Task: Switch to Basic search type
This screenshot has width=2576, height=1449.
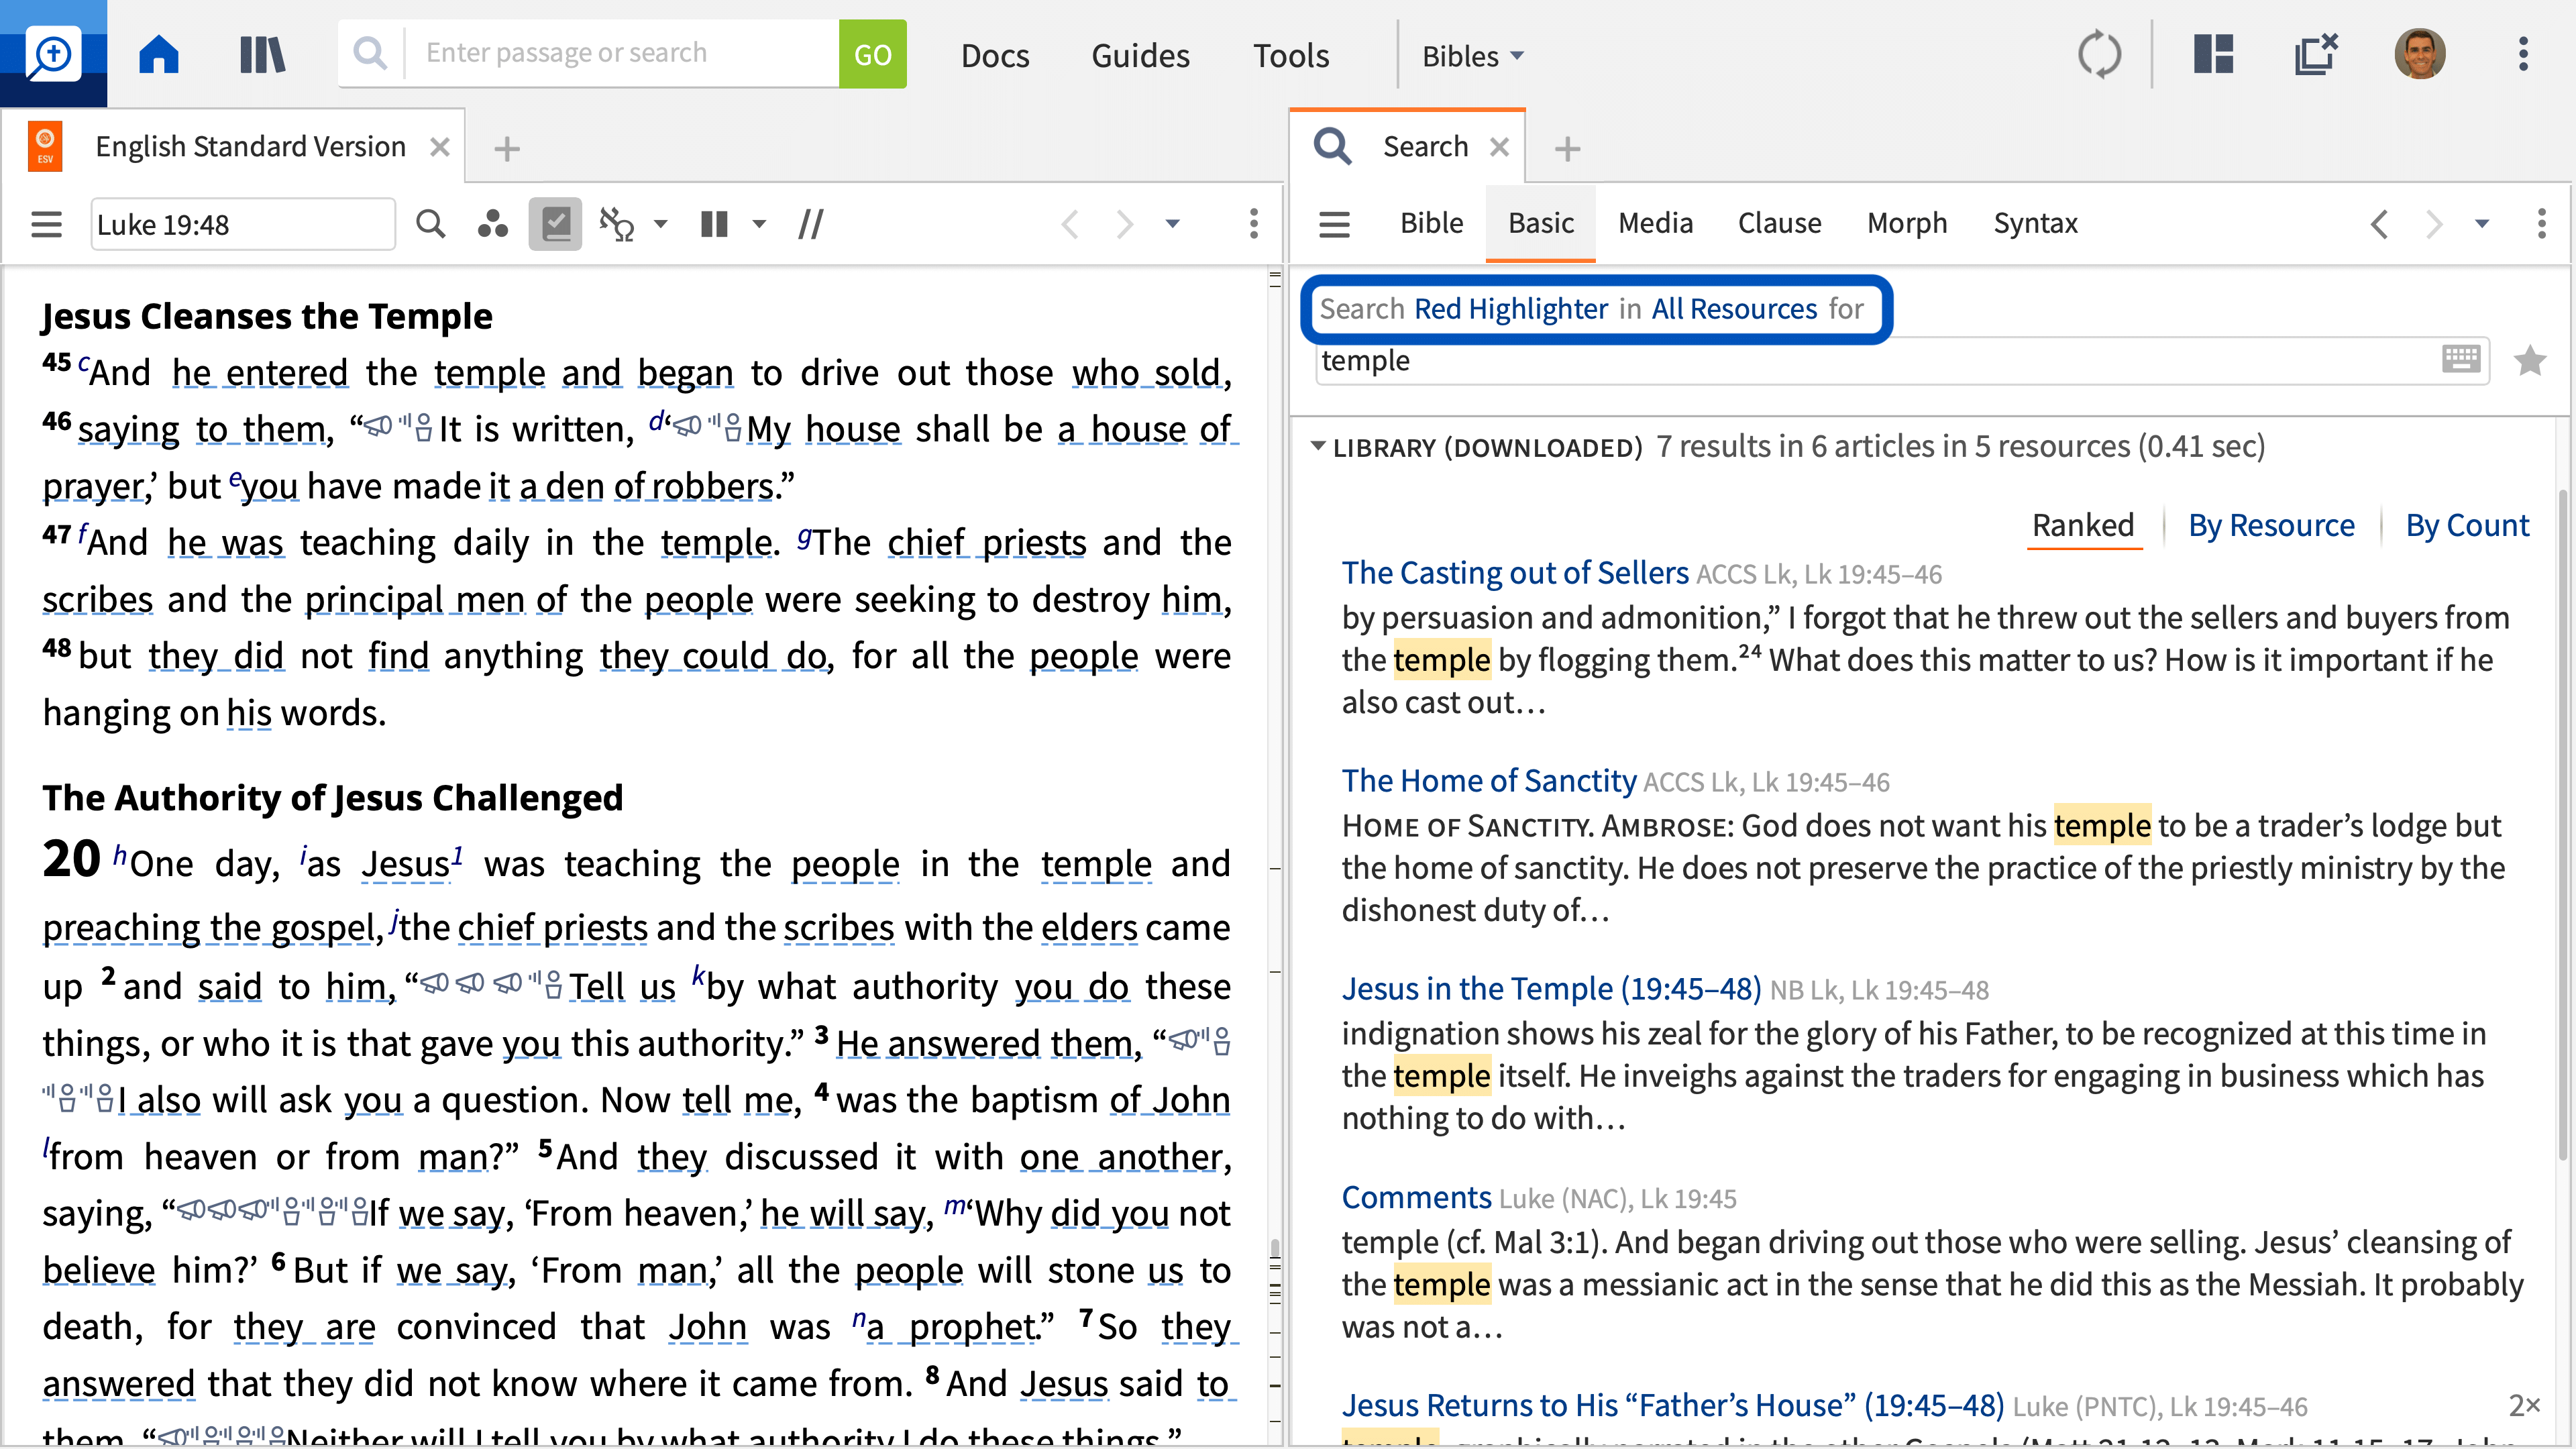Action: (x=1541, y=223)
